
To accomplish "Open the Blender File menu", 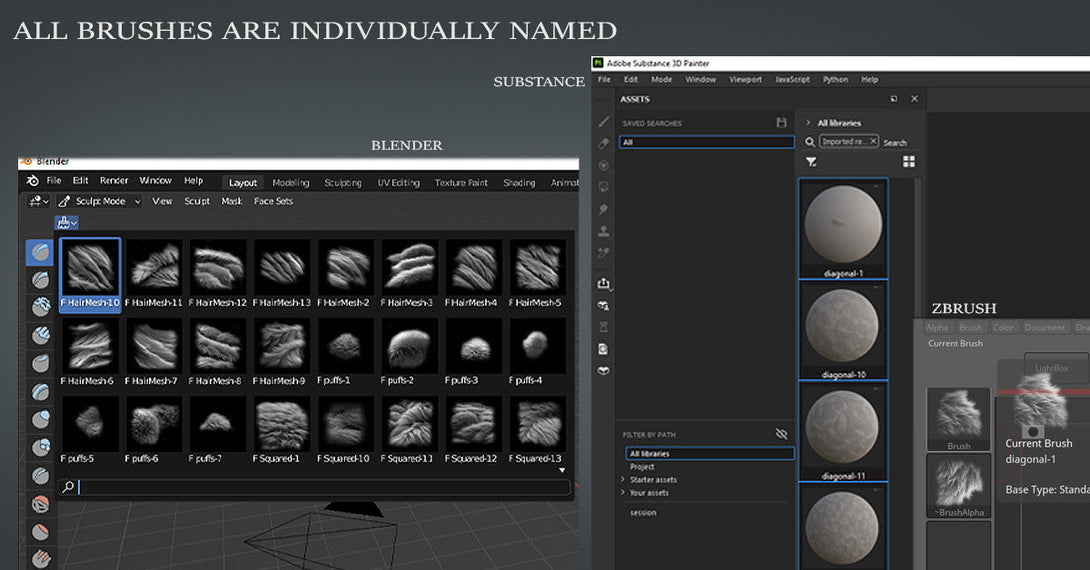I will [x=54, y=181].
